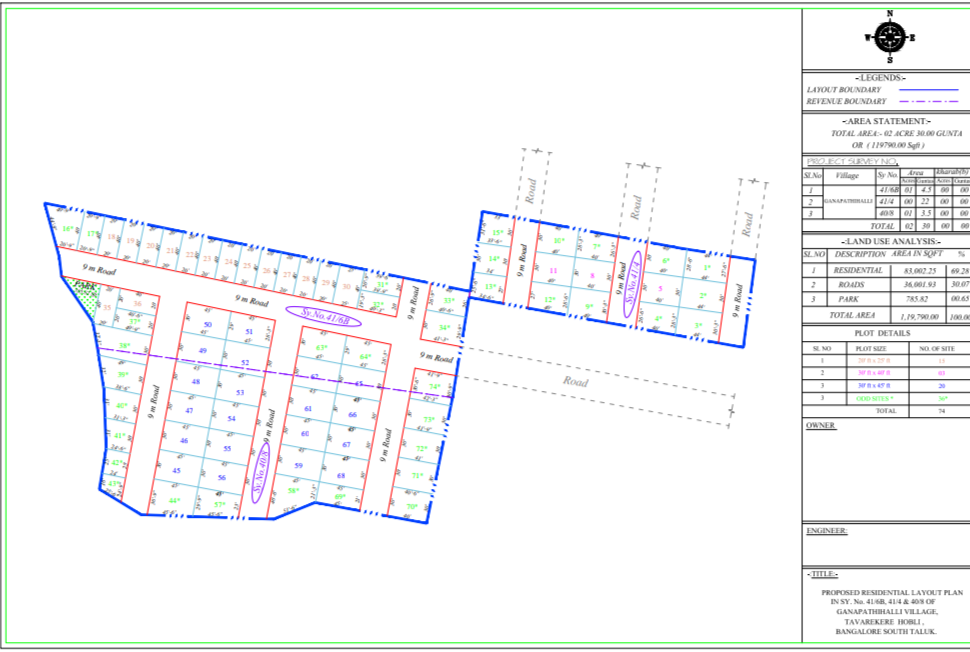Click the "41/6B" survey number table cell
The image size is (970, 652).
pyautogui.click(x=889, y=190)
